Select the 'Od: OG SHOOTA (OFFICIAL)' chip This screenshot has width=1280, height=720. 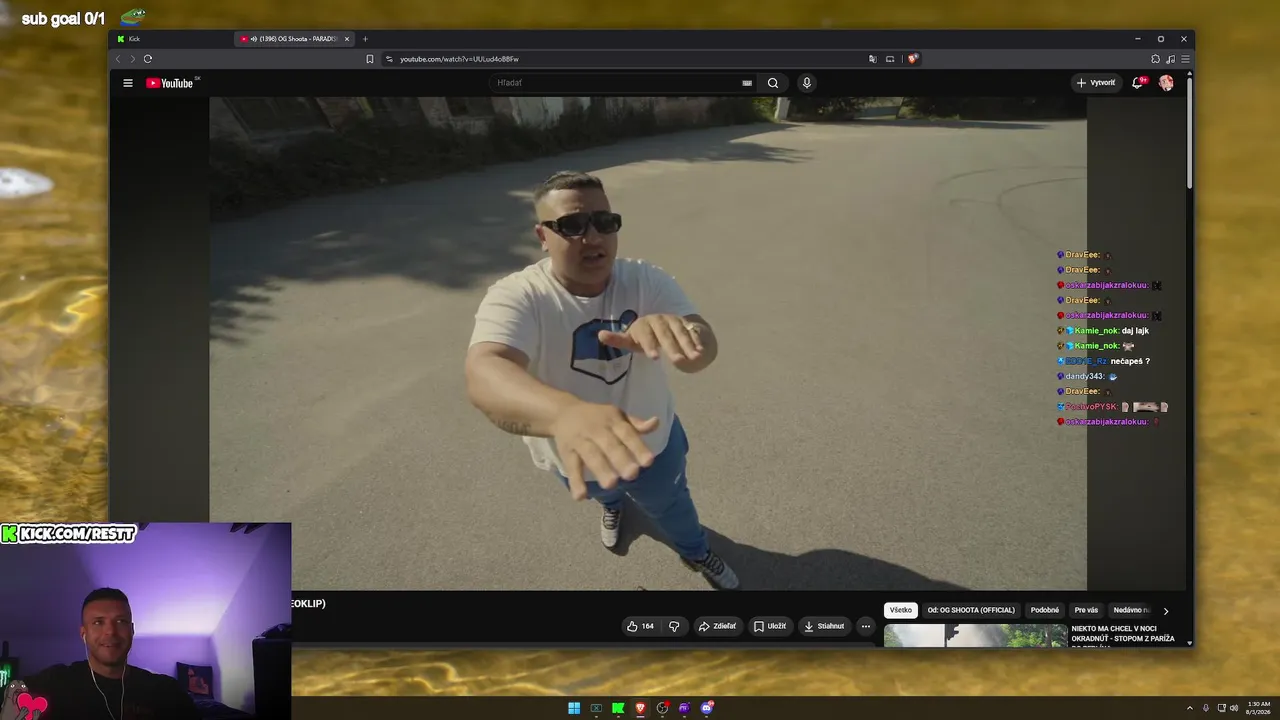click(971, 610)
